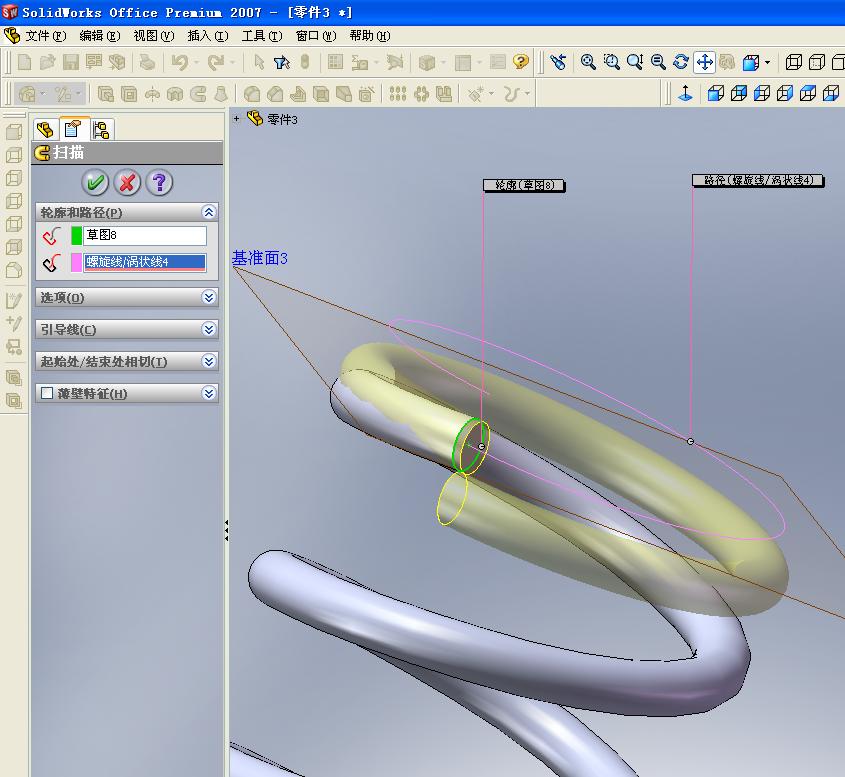Switch to Left view cube icon
The image size is (845, 777).
click(x=761, y=94)
